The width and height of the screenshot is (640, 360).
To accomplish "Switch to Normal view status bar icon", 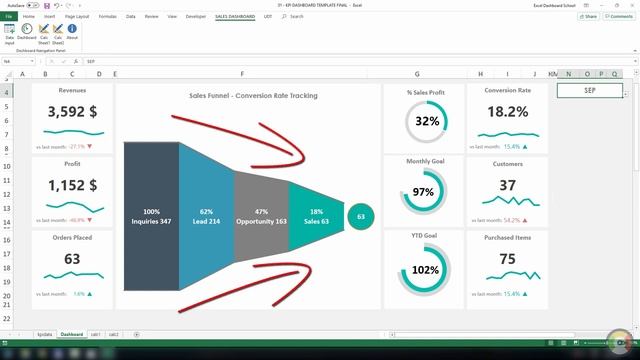I will [551, 343].
